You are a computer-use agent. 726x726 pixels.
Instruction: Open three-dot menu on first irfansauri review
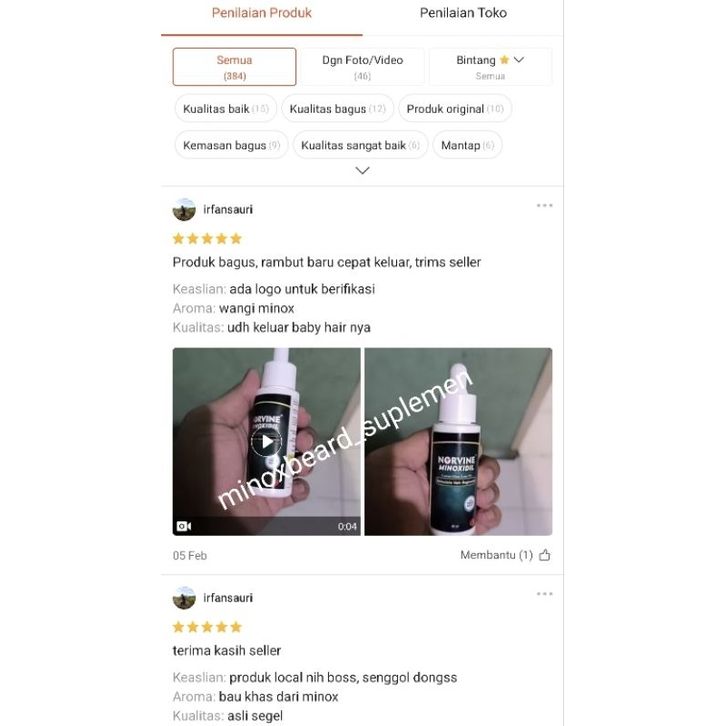(544, 206)
